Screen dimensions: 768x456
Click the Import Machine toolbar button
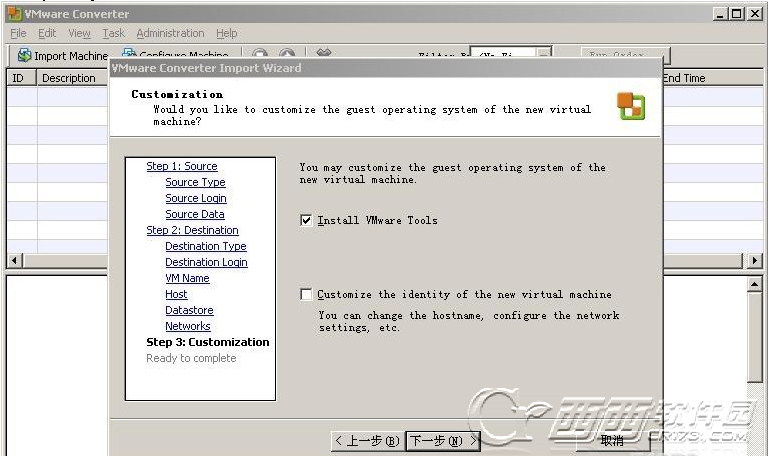click(62, 56)
